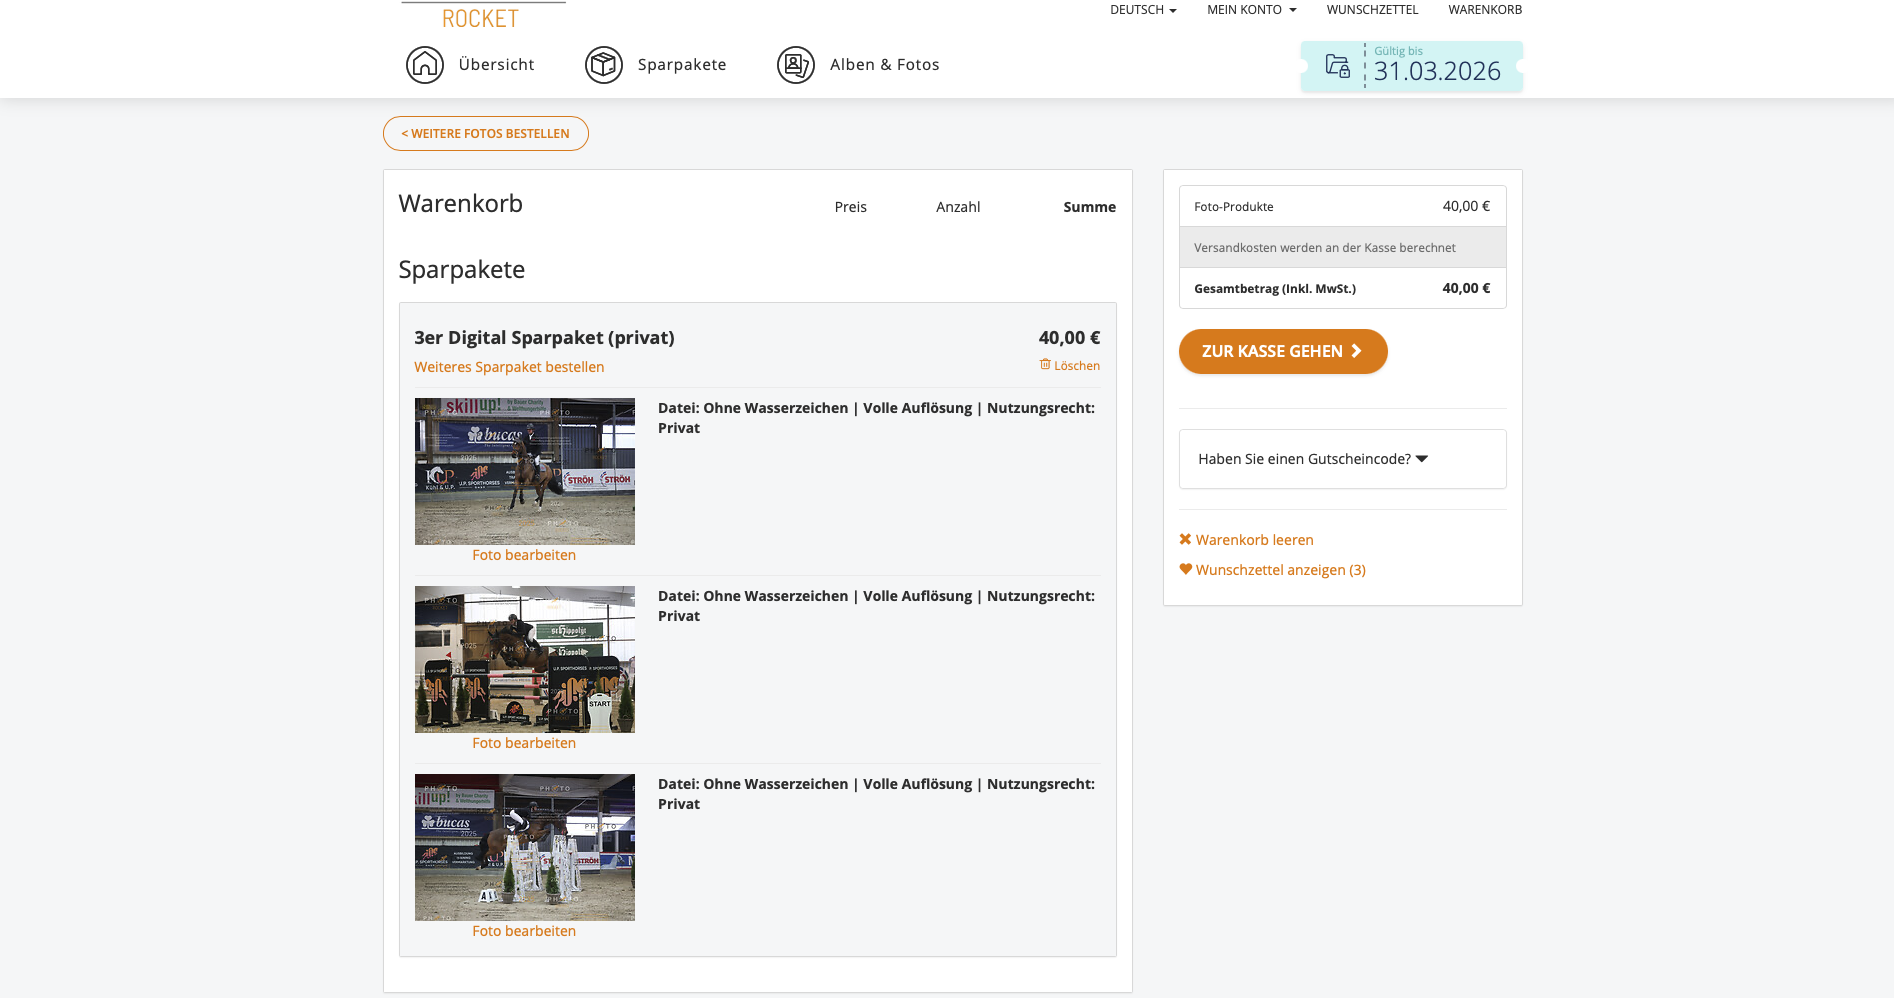Click Foto bearbeiten under the first photo
This screenshot has width=1894, height=998.
tap(524, 555)
